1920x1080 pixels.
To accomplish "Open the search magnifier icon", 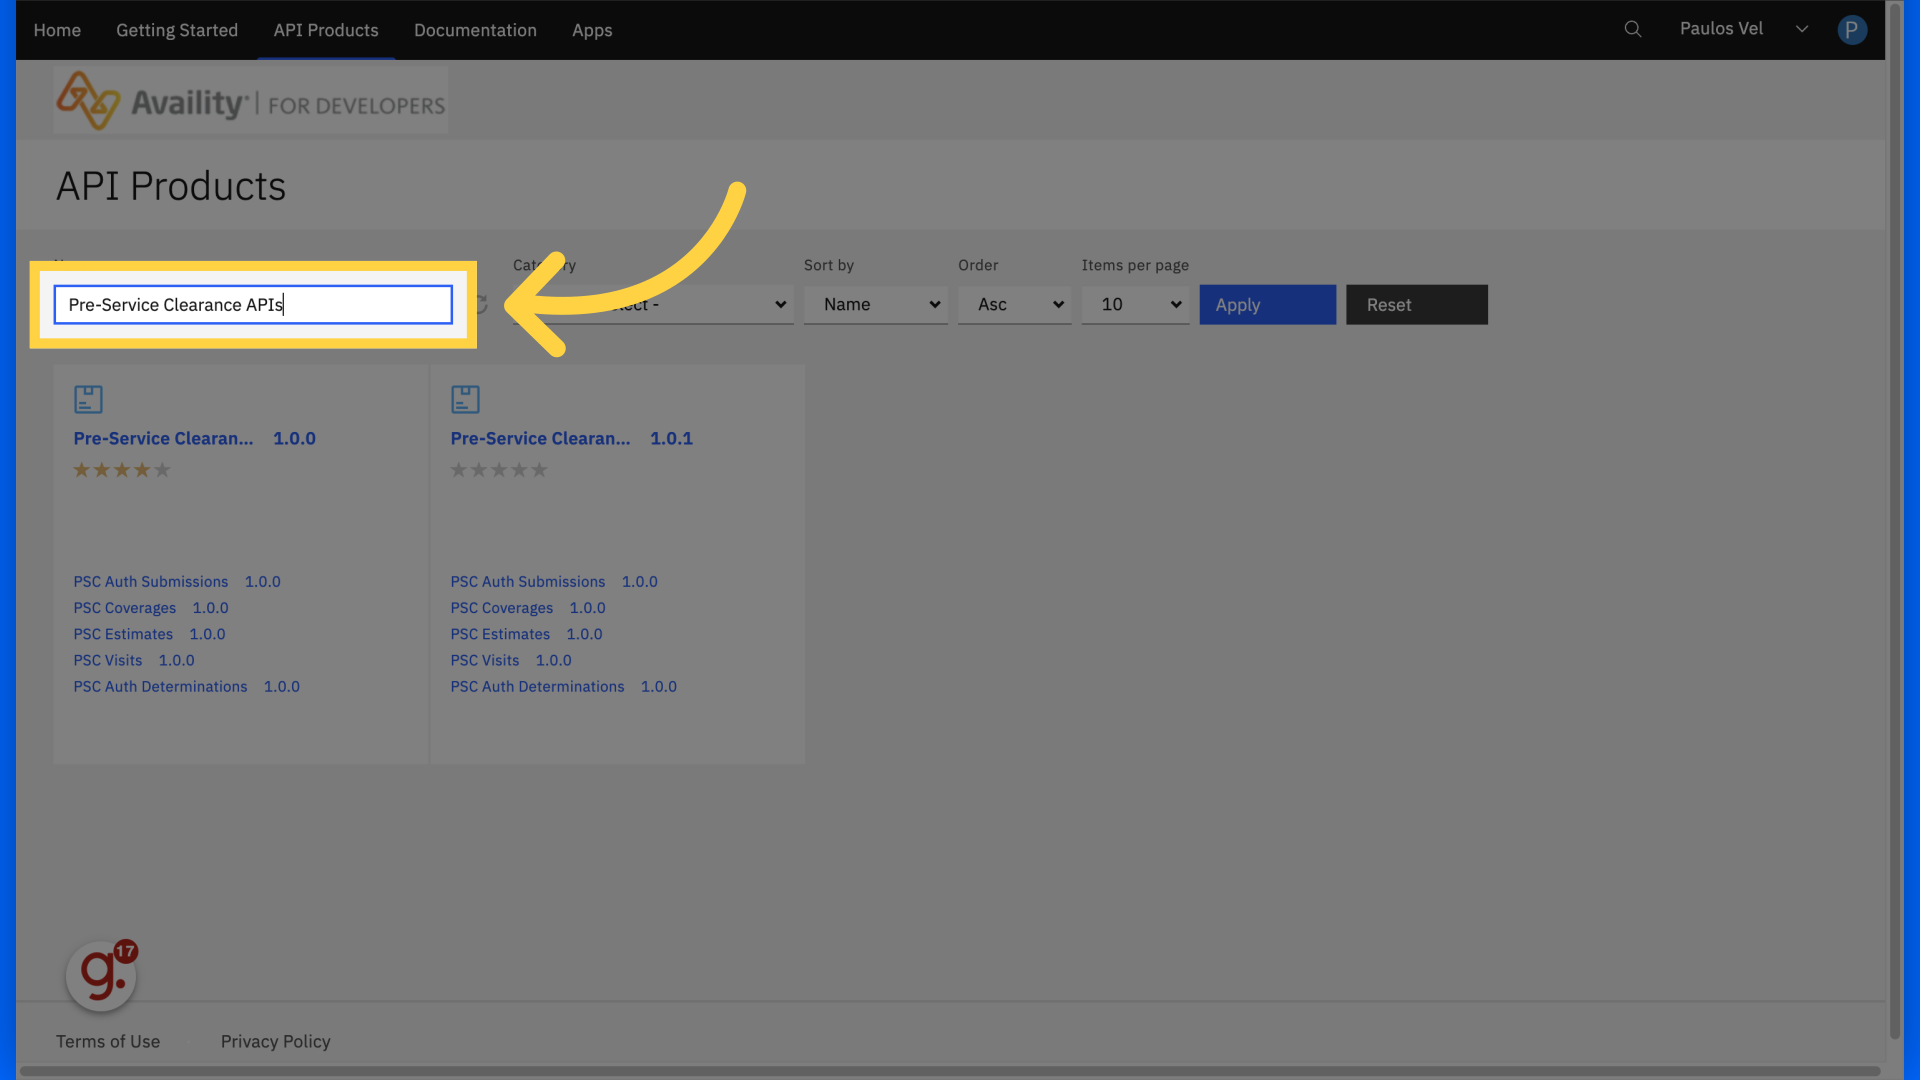I will (x=1632, y=29).
